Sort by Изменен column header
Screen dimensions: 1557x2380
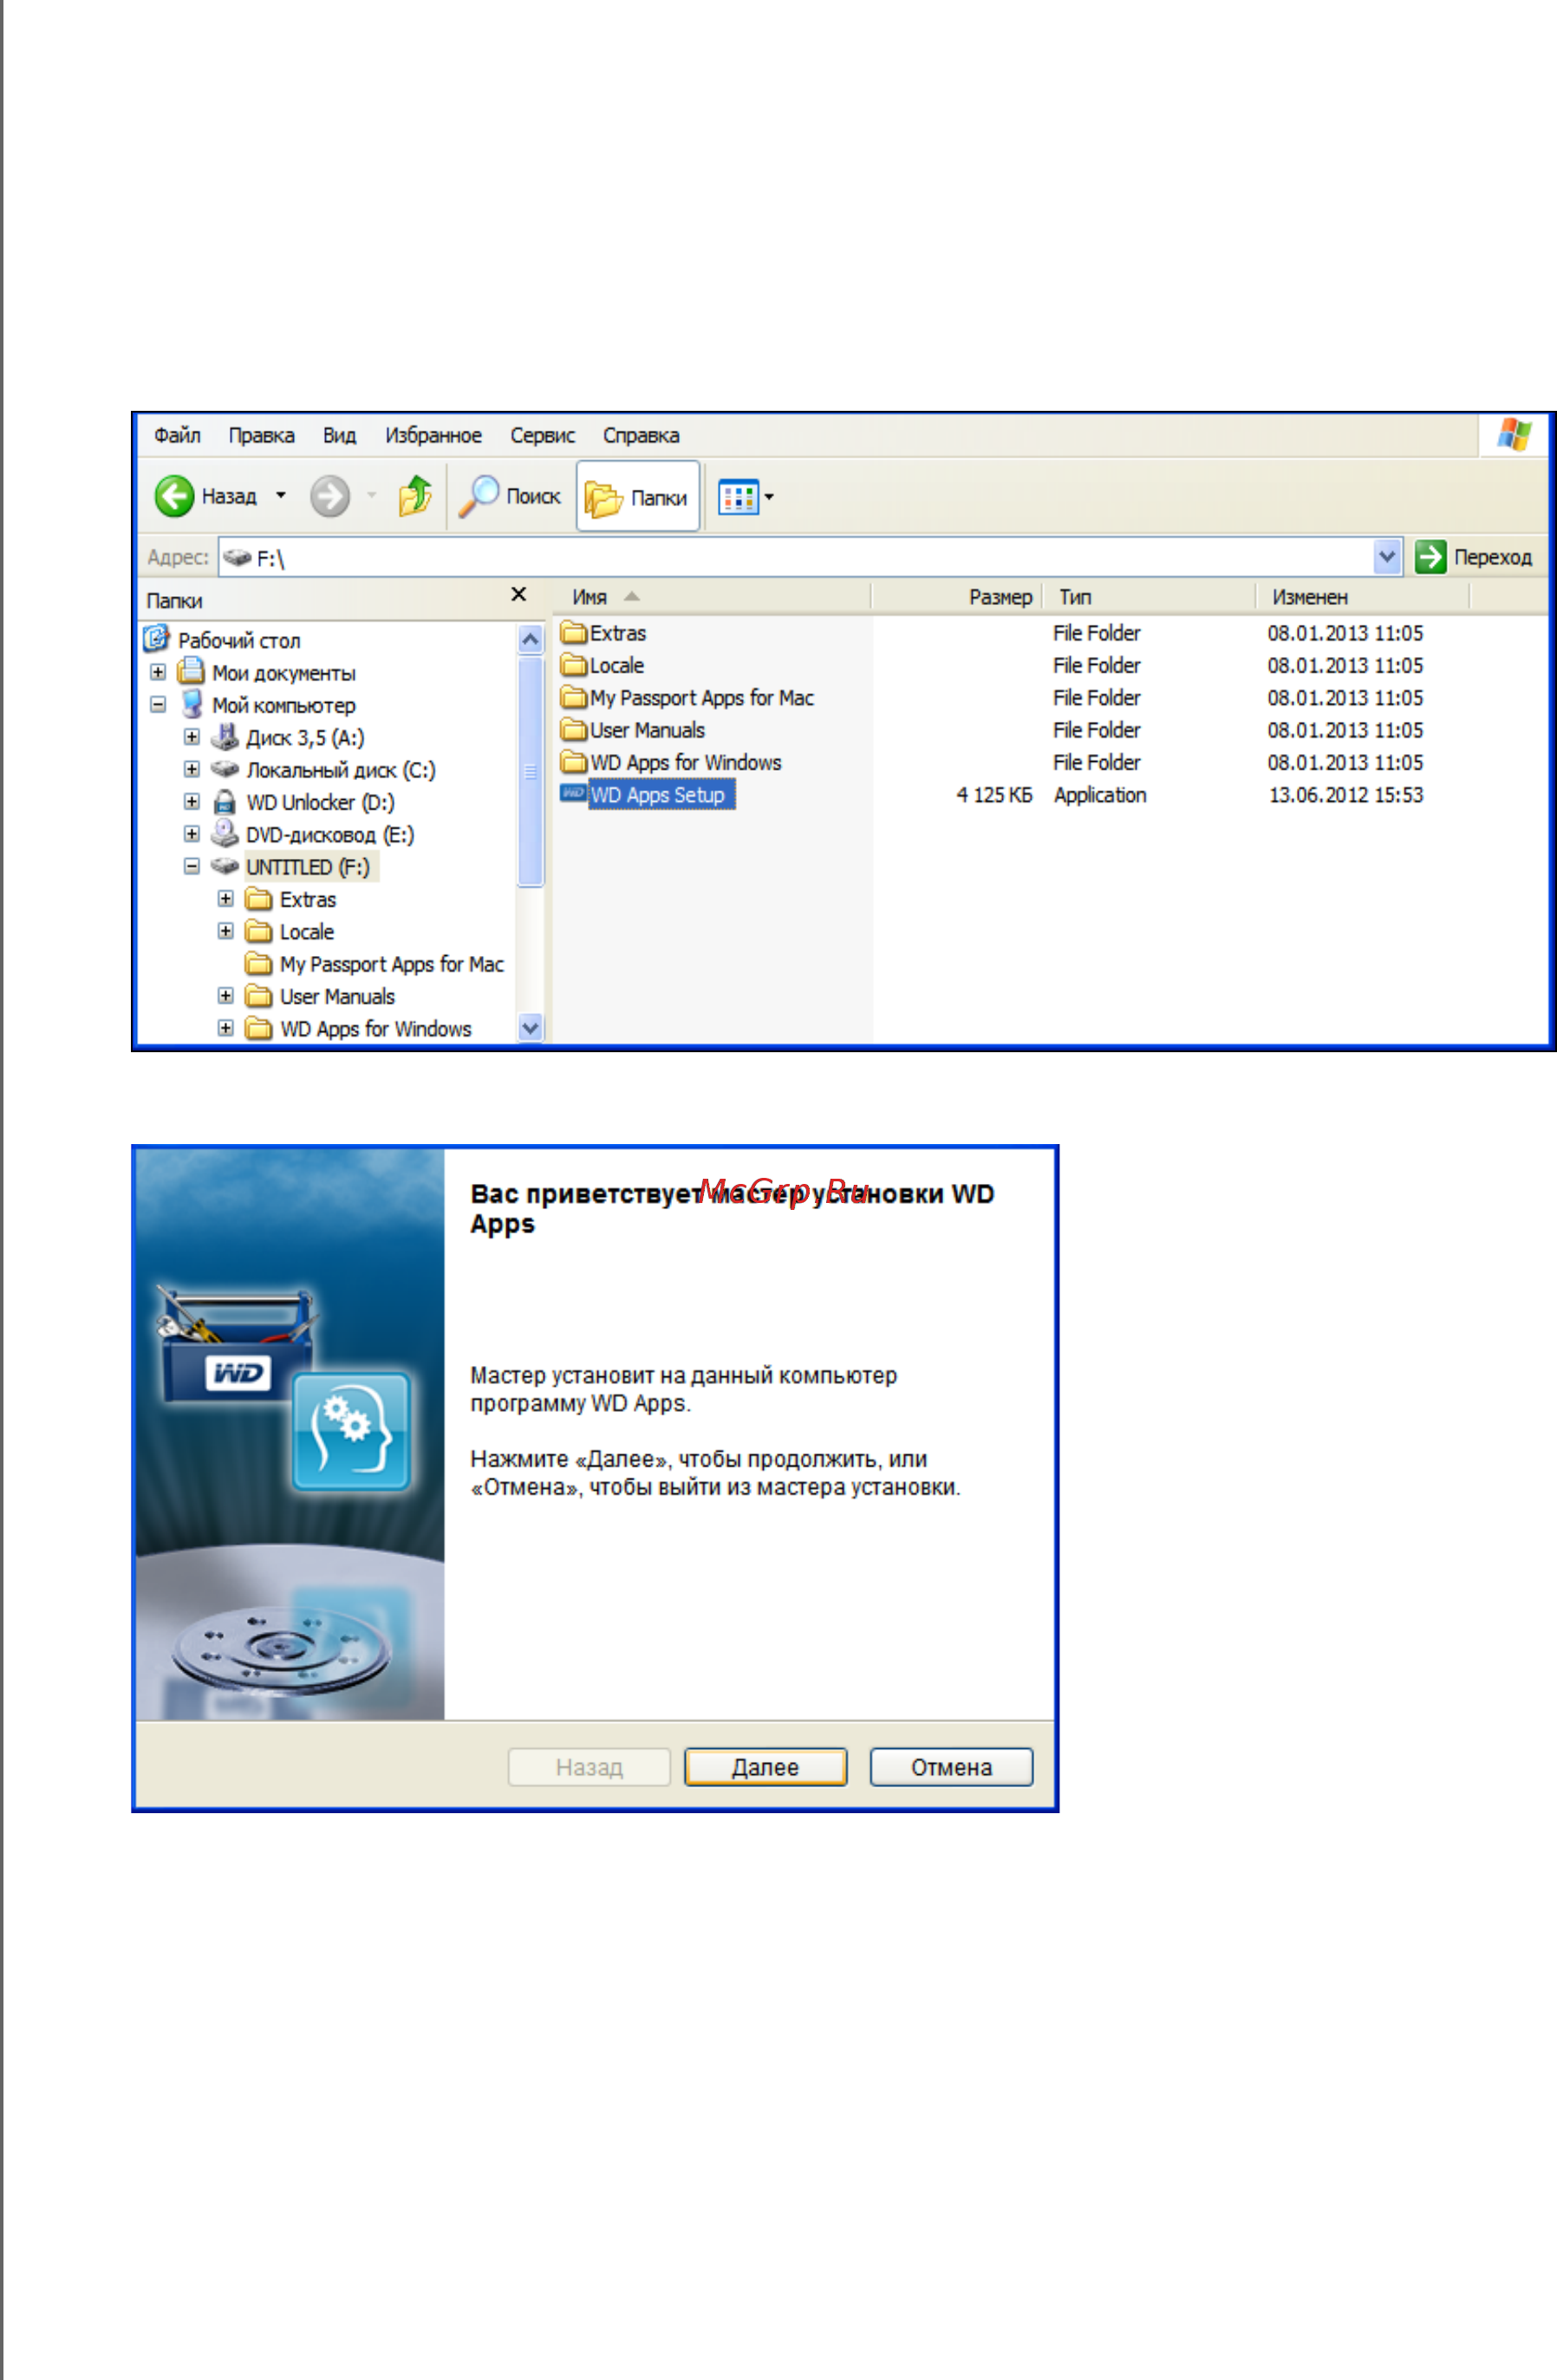(1362, 597)
